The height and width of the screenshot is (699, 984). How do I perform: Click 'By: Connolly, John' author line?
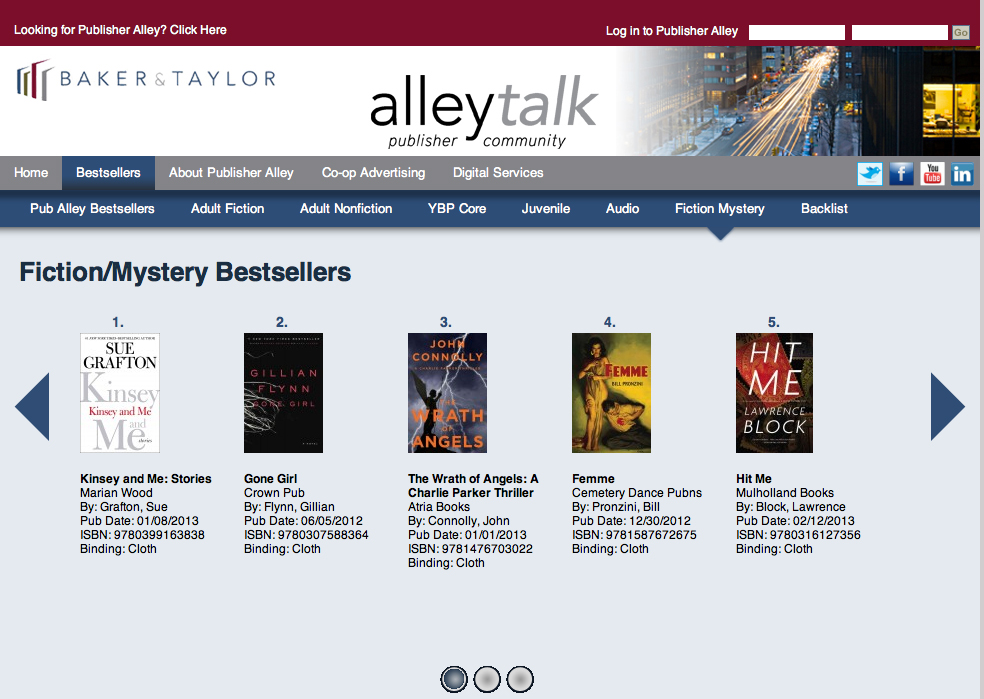tap(459, 521)
